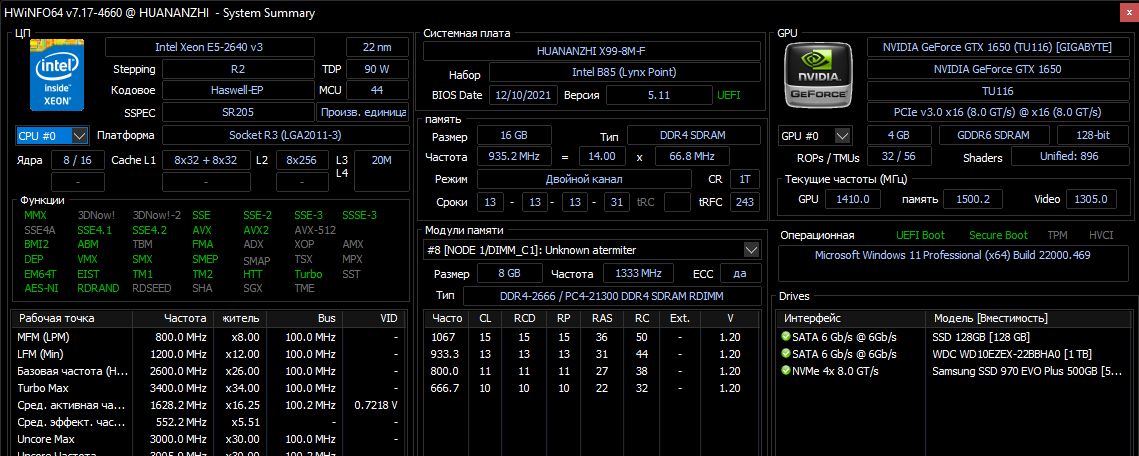Viewport: 1139px width, 456px height.
Task: Click the AVX2 feature flag
Action: (x=256, y=230)
